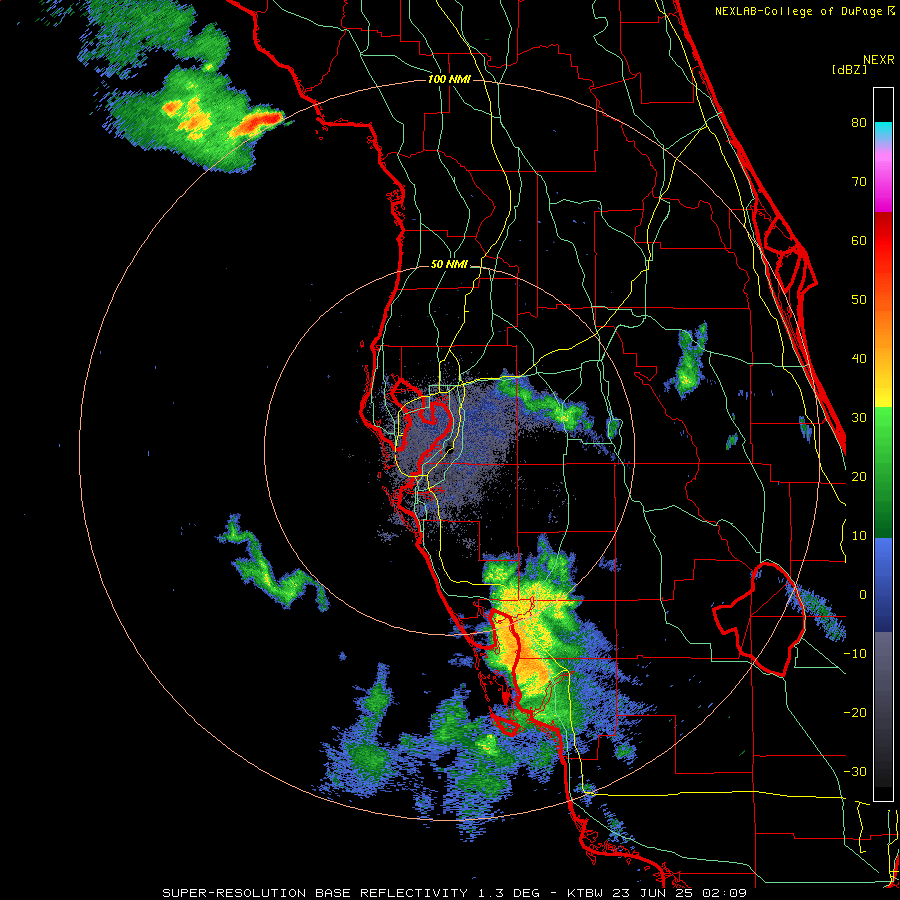Click the Super-Resolution Base Reflectivity caption
Screen dimensions: 900x900
[x=455, y=893]
